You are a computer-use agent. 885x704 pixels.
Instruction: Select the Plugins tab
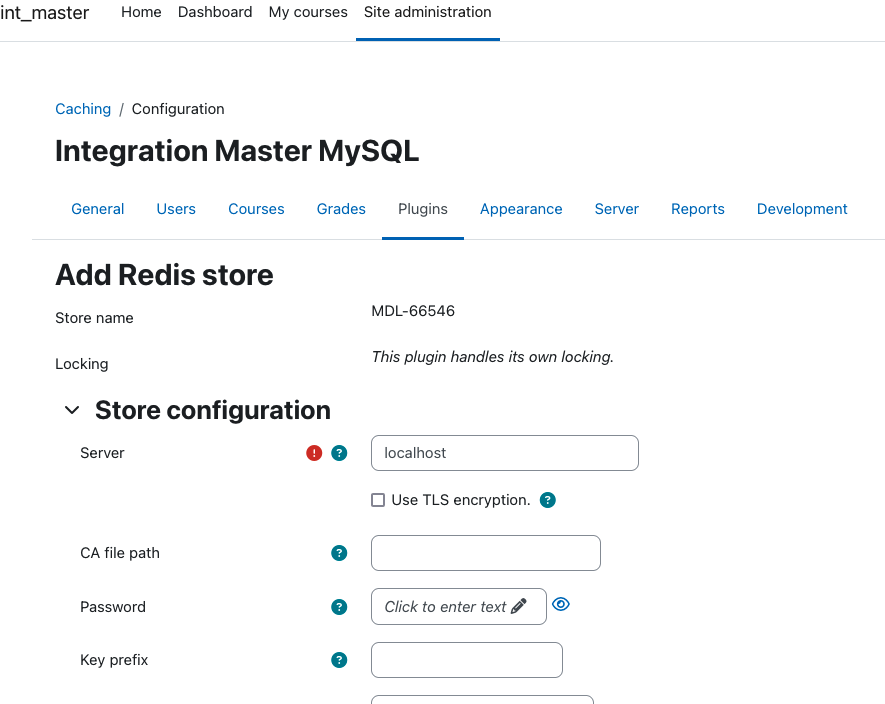pos(423,209)
